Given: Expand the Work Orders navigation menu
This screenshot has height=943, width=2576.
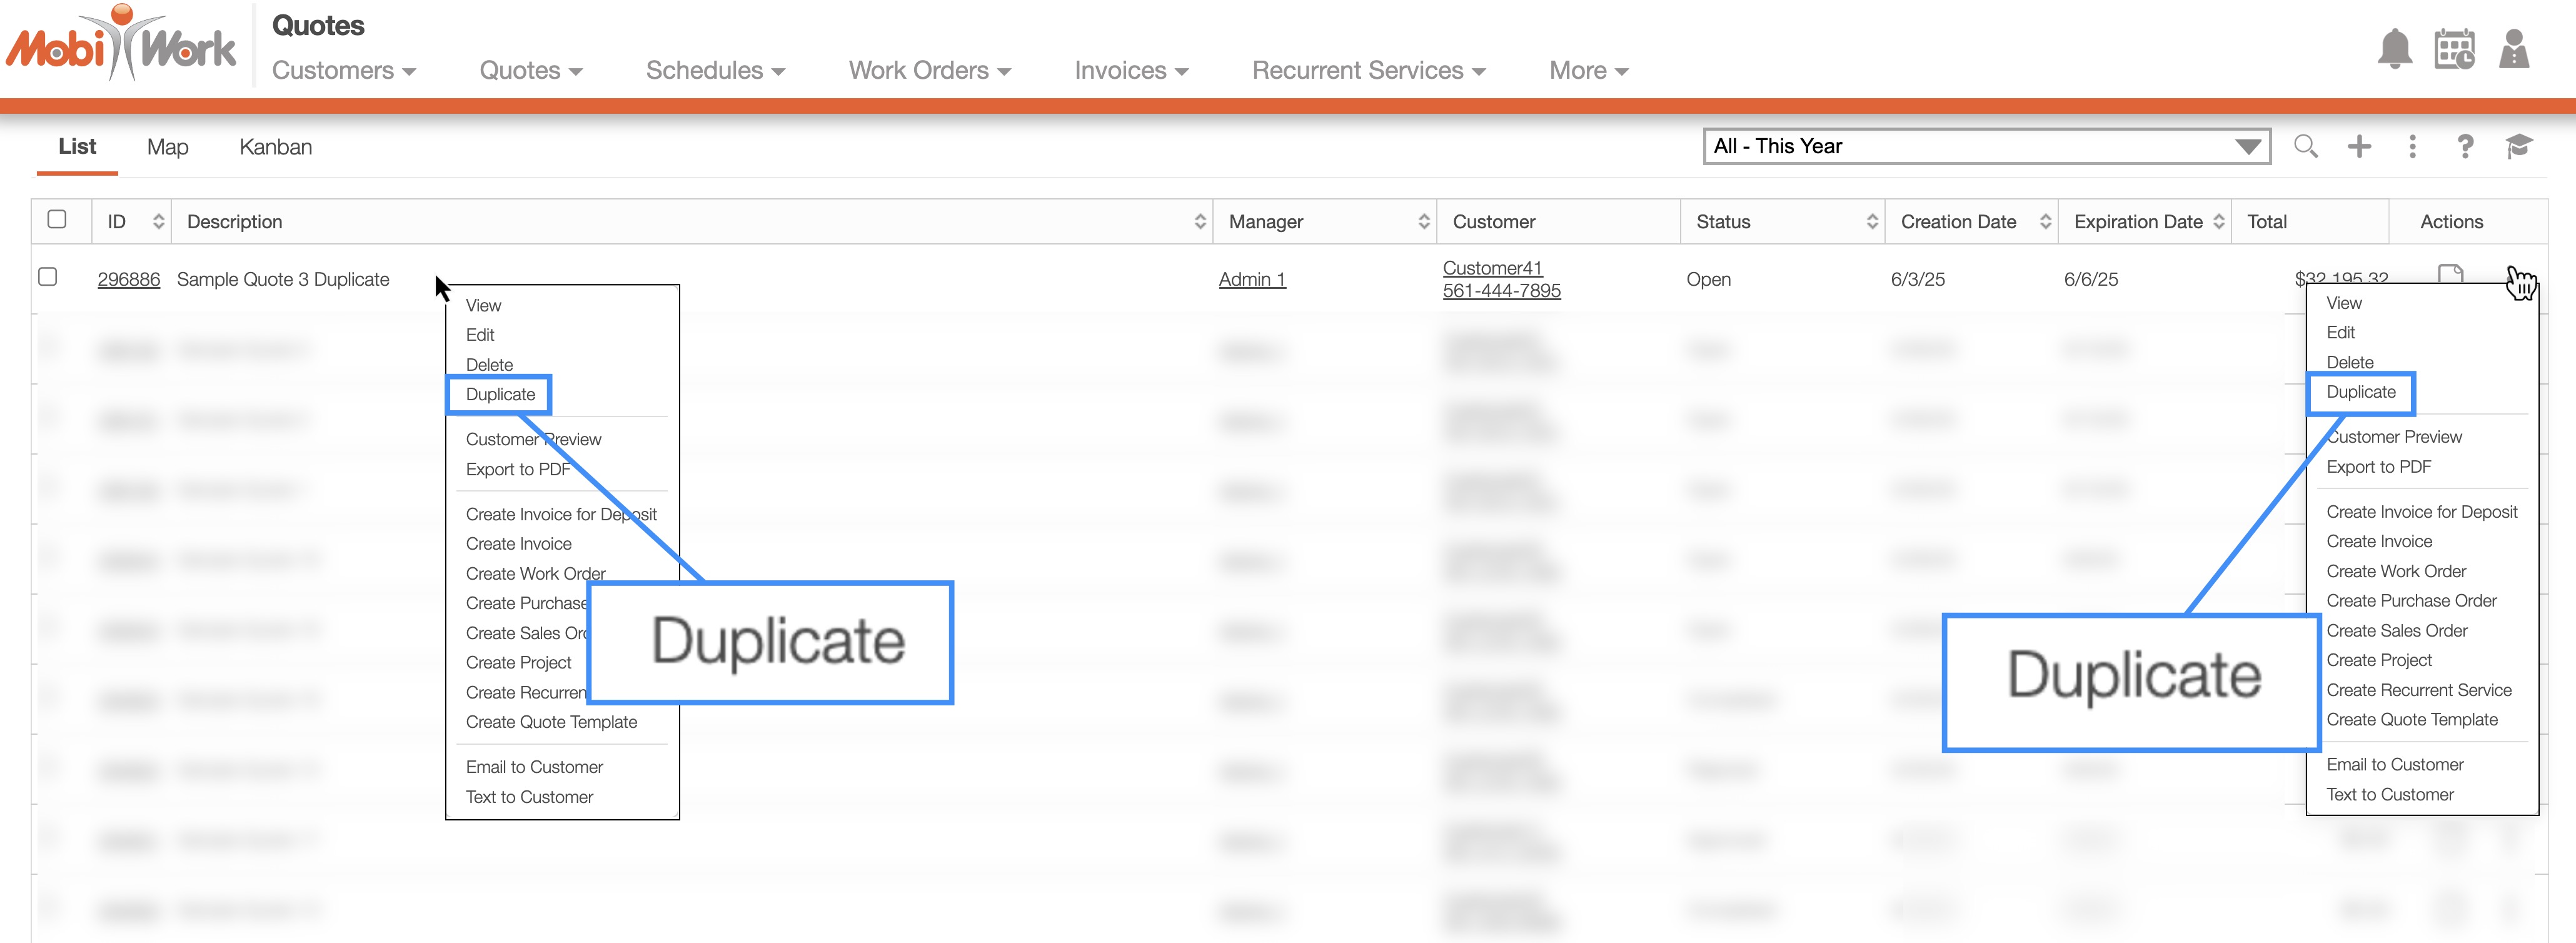Looking at the screenshot, I should point(929,71).
